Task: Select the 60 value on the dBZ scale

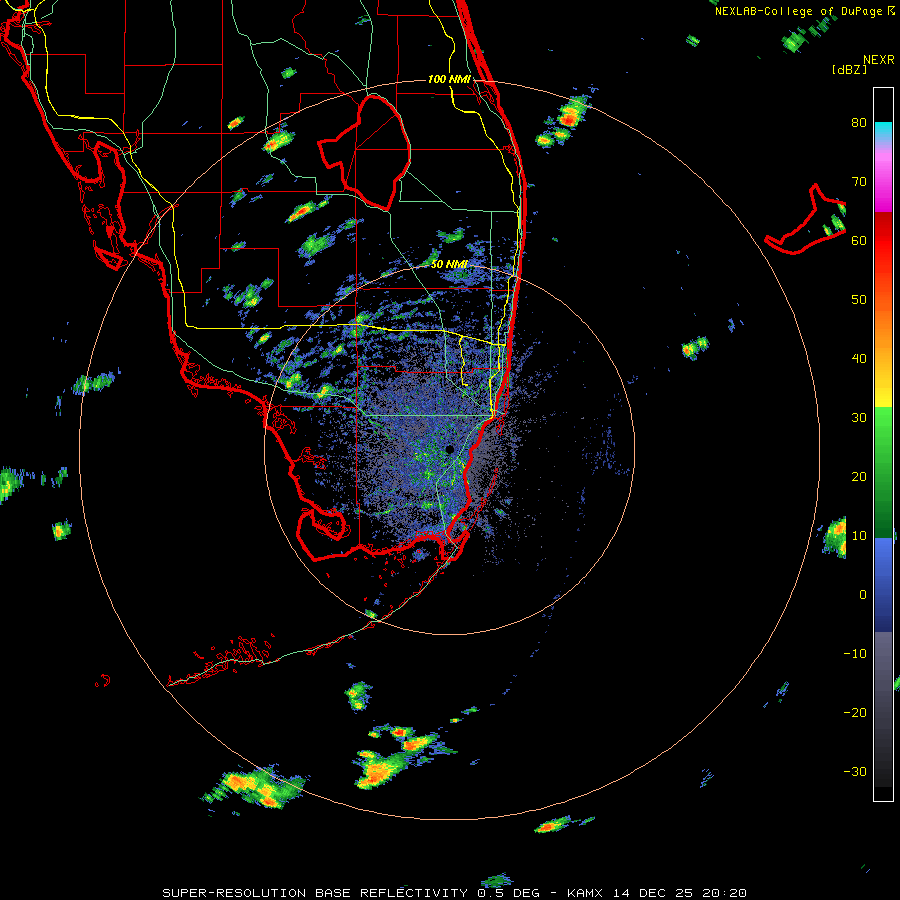Action: point(859,240)
